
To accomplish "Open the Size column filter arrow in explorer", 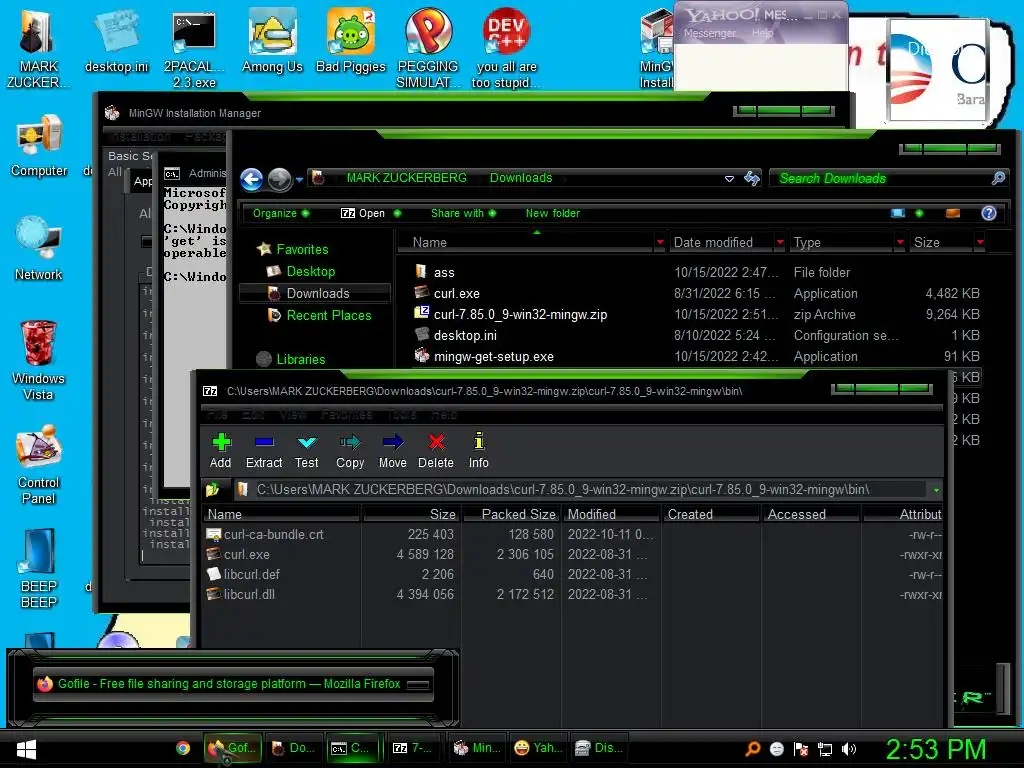I will (980, 242).
